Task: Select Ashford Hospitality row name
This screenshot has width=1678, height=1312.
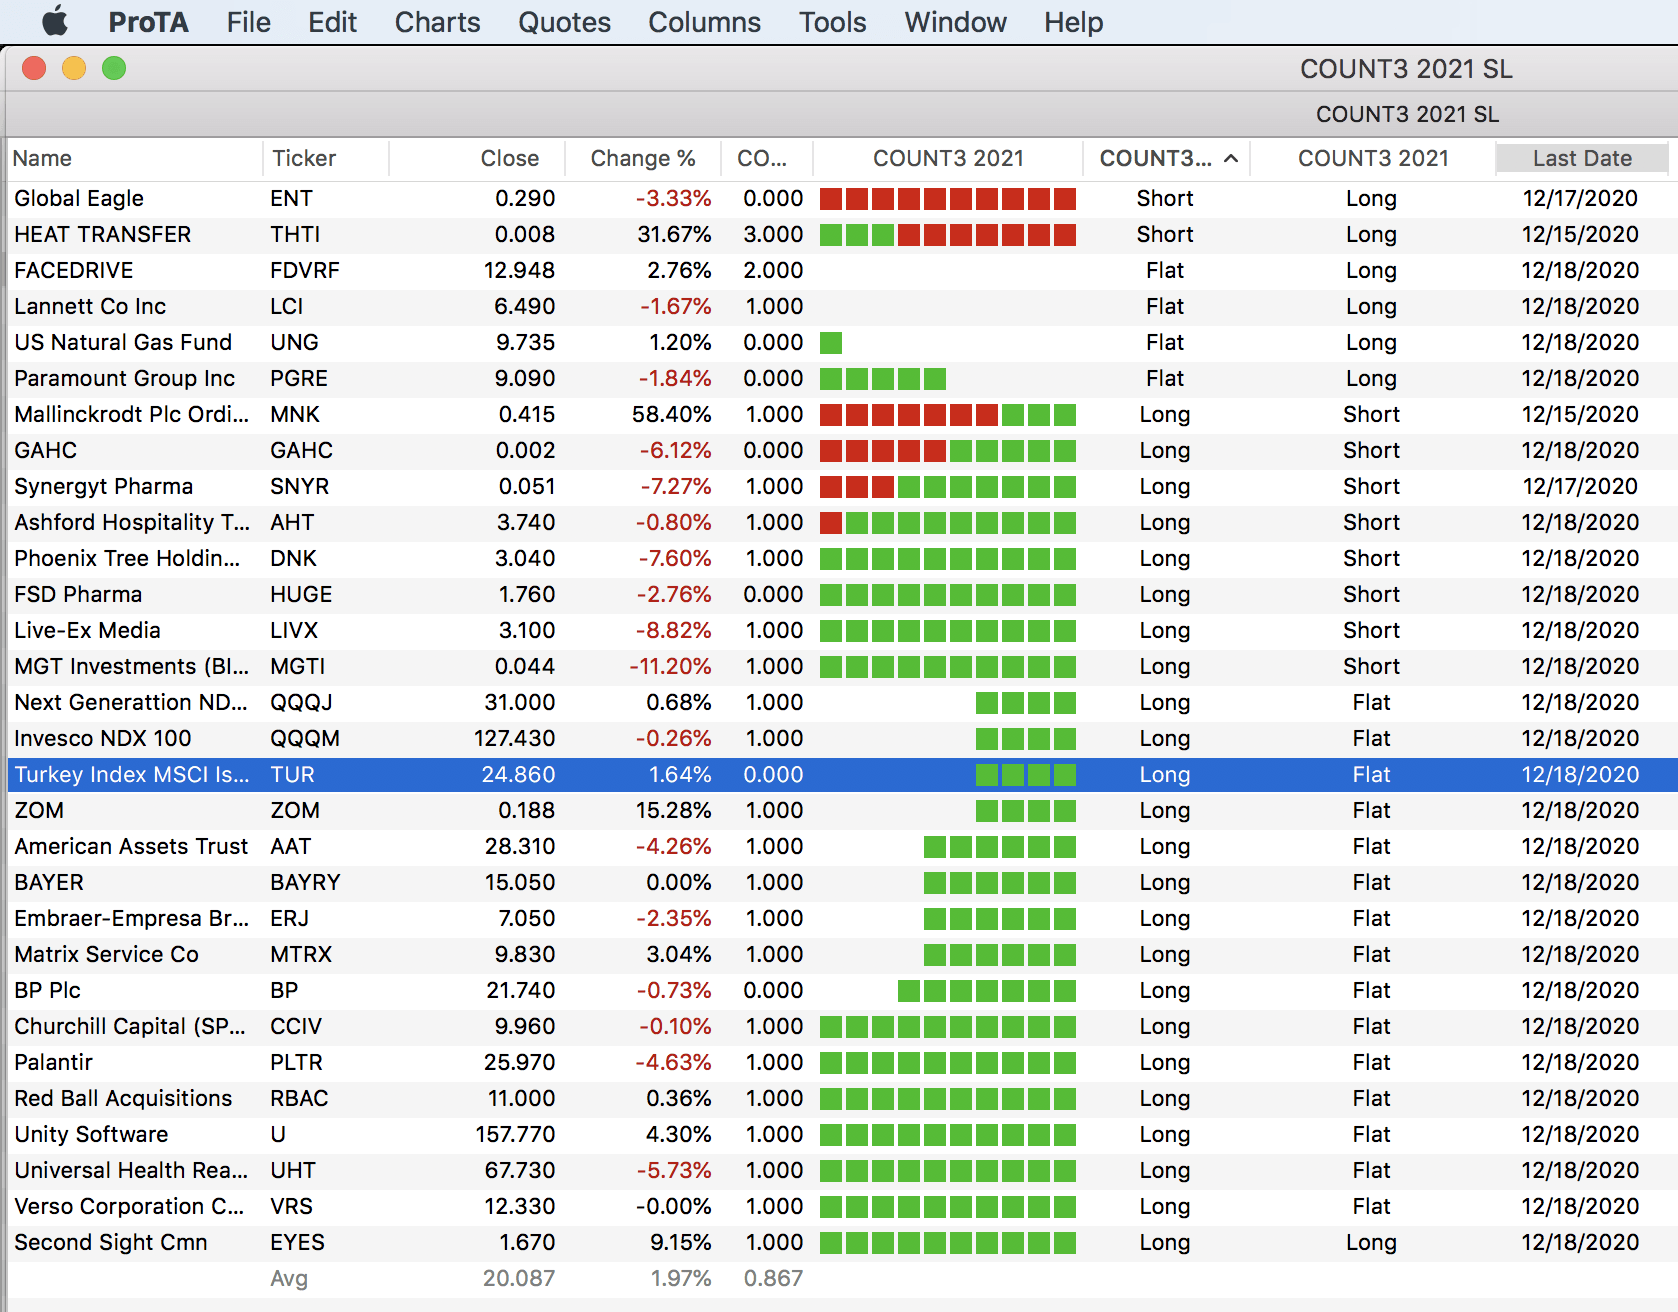Action: pos(132,522)
